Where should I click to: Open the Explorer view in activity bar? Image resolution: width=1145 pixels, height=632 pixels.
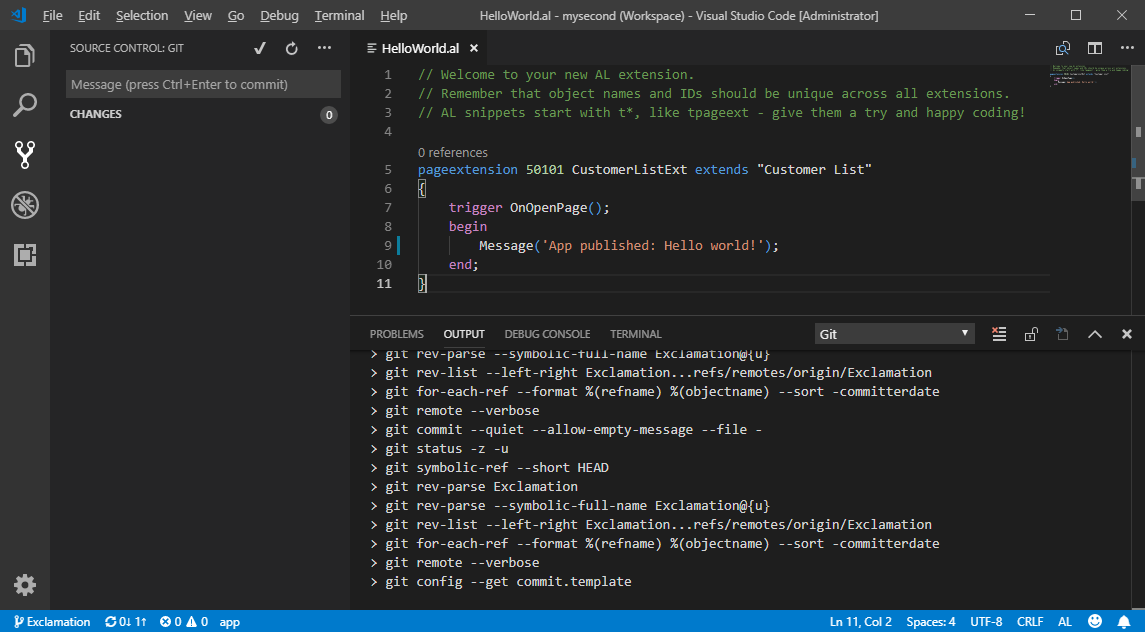25,55
